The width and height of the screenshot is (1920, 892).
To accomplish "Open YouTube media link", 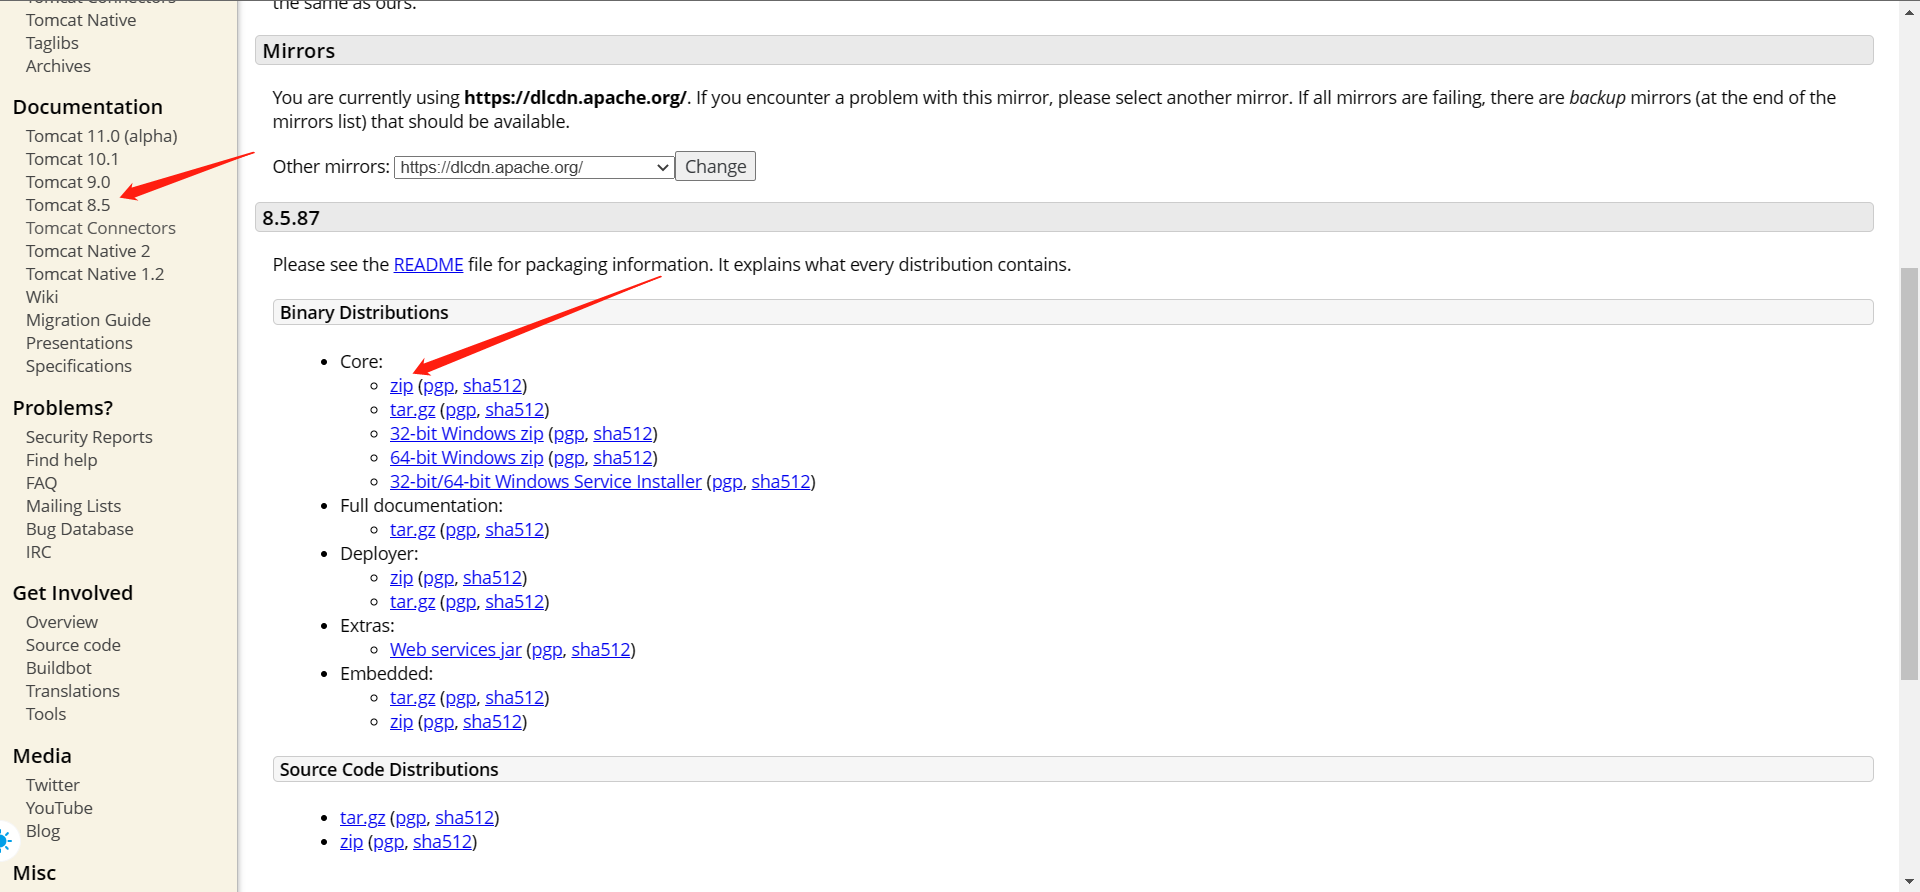I will click(x=59, y=808).
